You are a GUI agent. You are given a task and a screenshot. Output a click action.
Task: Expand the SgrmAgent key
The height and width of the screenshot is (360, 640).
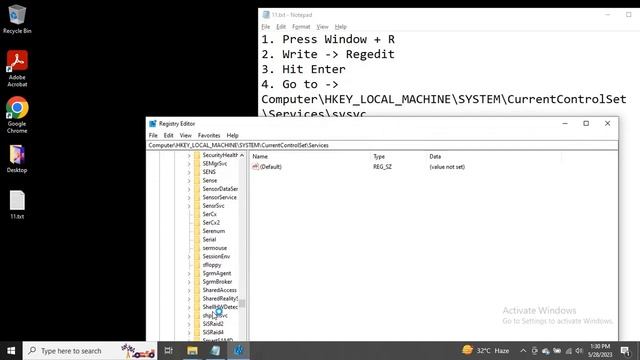point(189,273)
